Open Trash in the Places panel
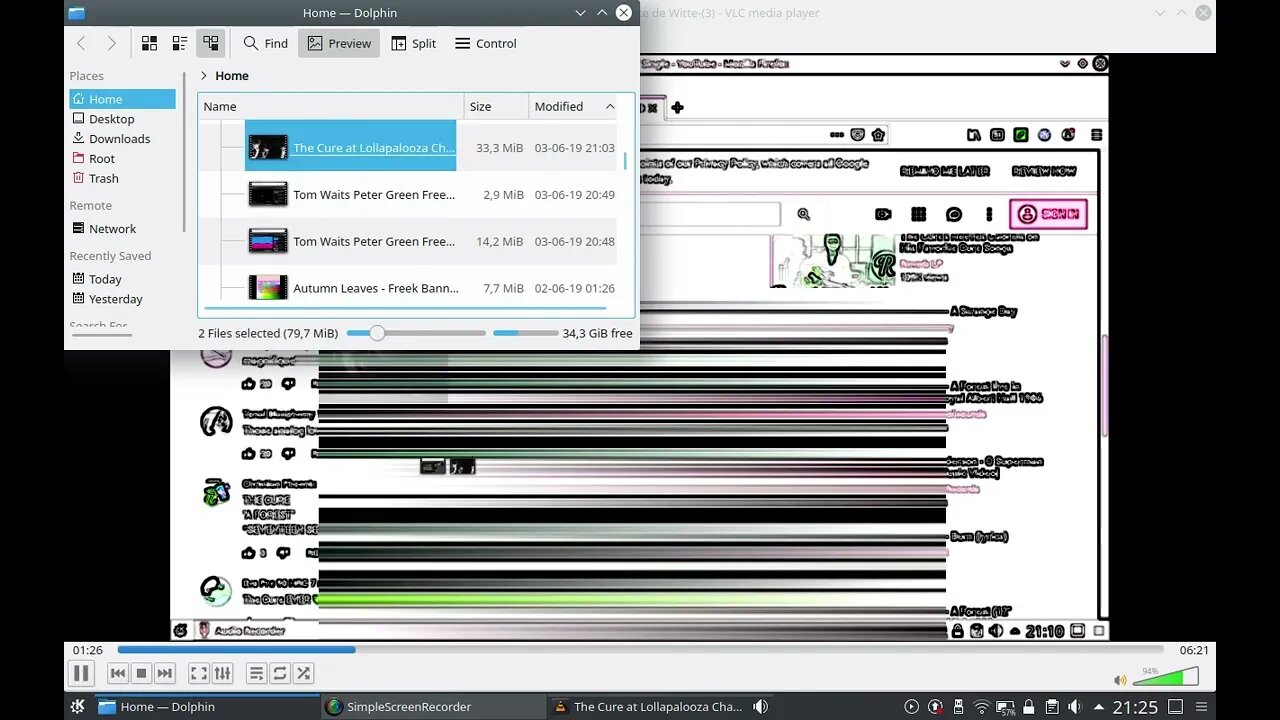1280x720 pixels. 122,179
